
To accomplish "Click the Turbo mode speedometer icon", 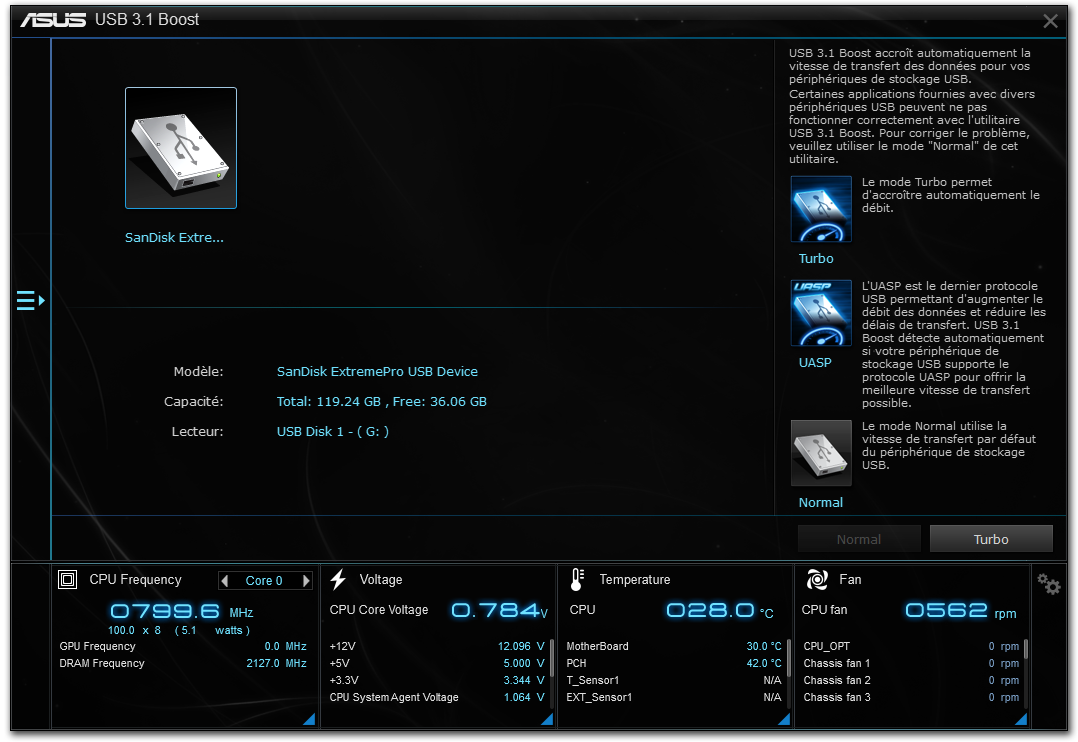I will pos(821,209).
